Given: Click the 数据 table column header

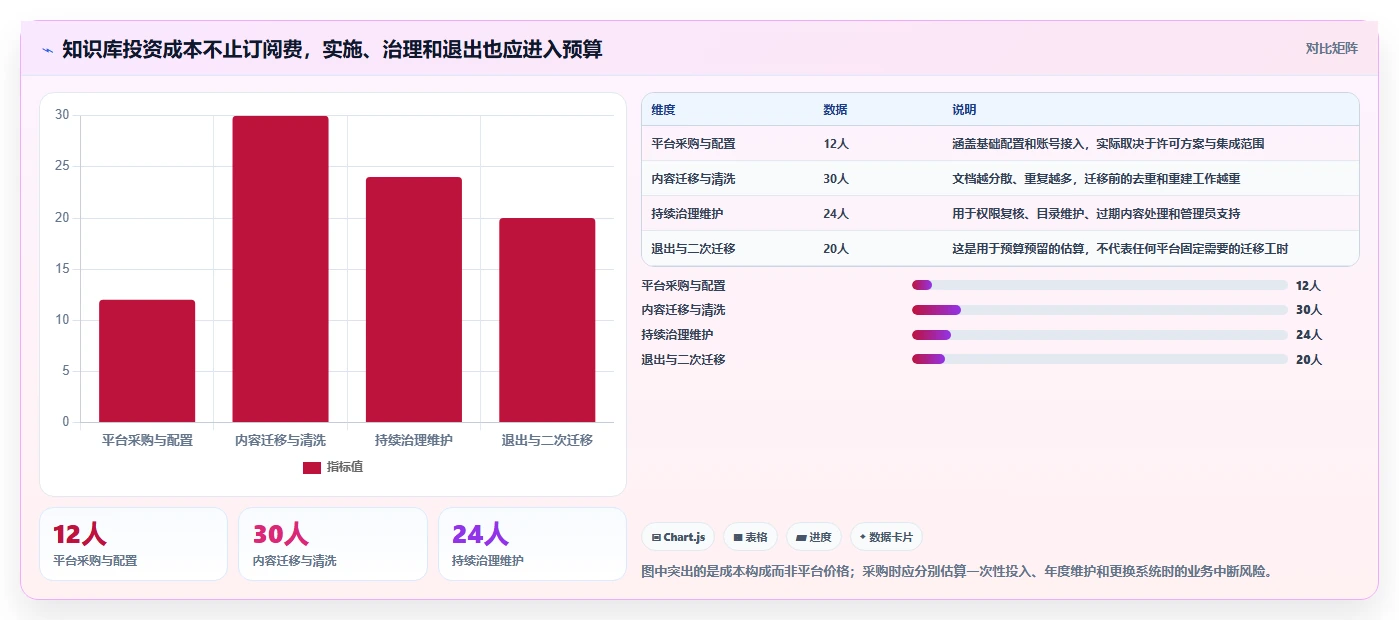Looking at the screenshot, I should (835, 110).
